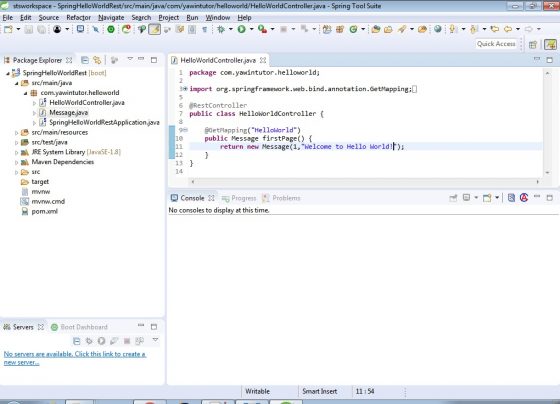Click the create a new server link

point(75,358)
